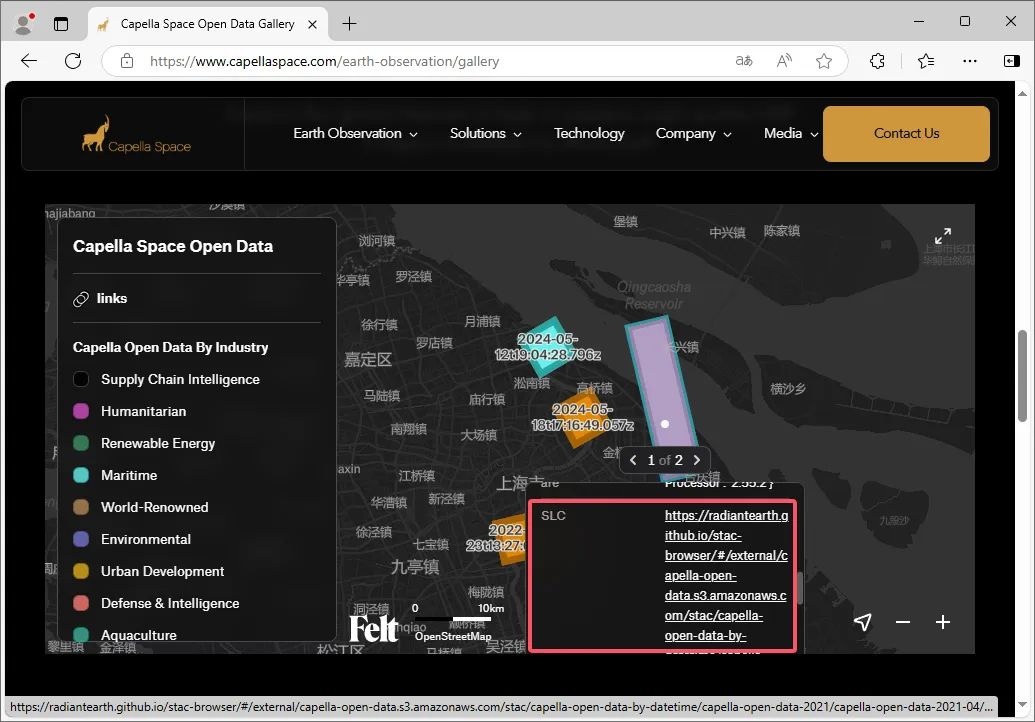Select the orange 2024-05-18 image footprint
1035x722 pixels.
pos(582,418)
